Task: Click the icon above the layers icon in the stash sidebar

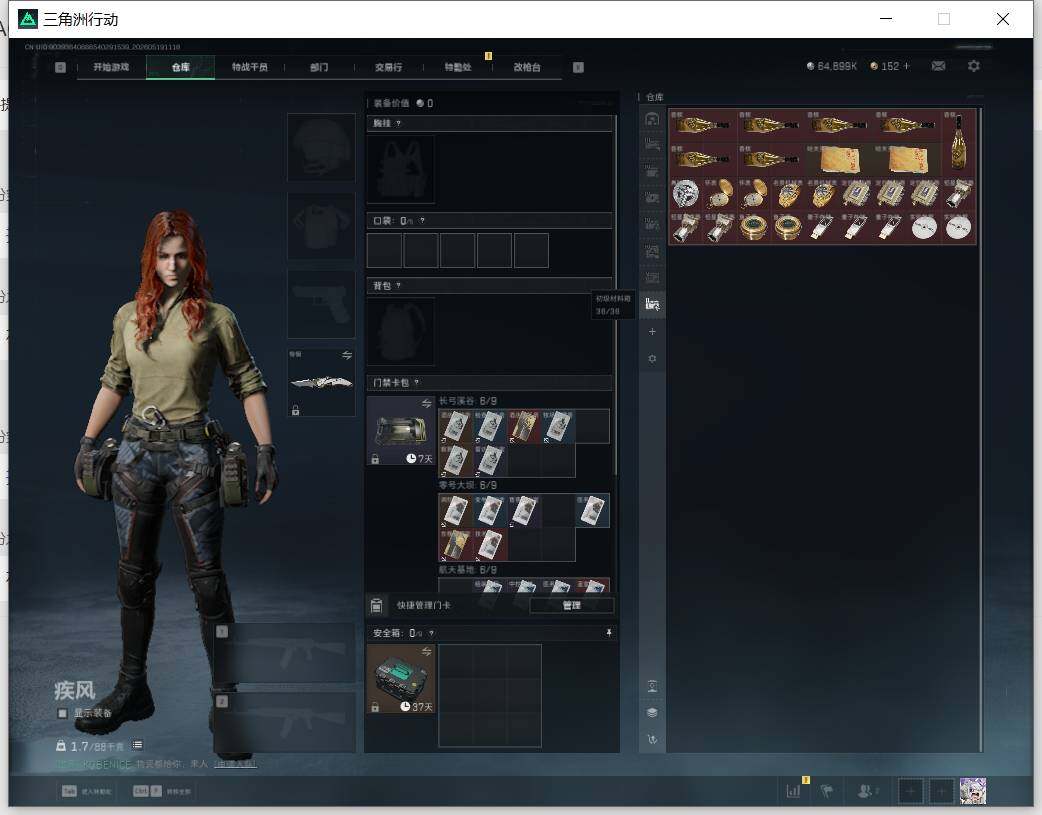Action: point(652,686)
